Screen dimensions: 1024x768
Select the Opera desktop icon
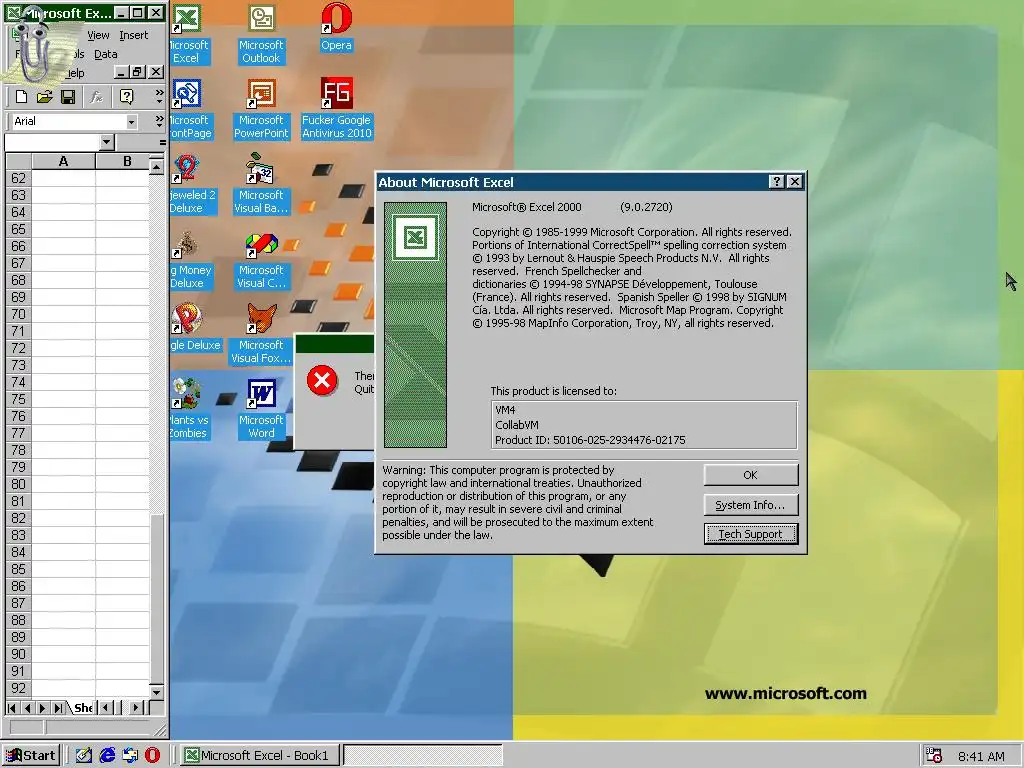(336, 28)
